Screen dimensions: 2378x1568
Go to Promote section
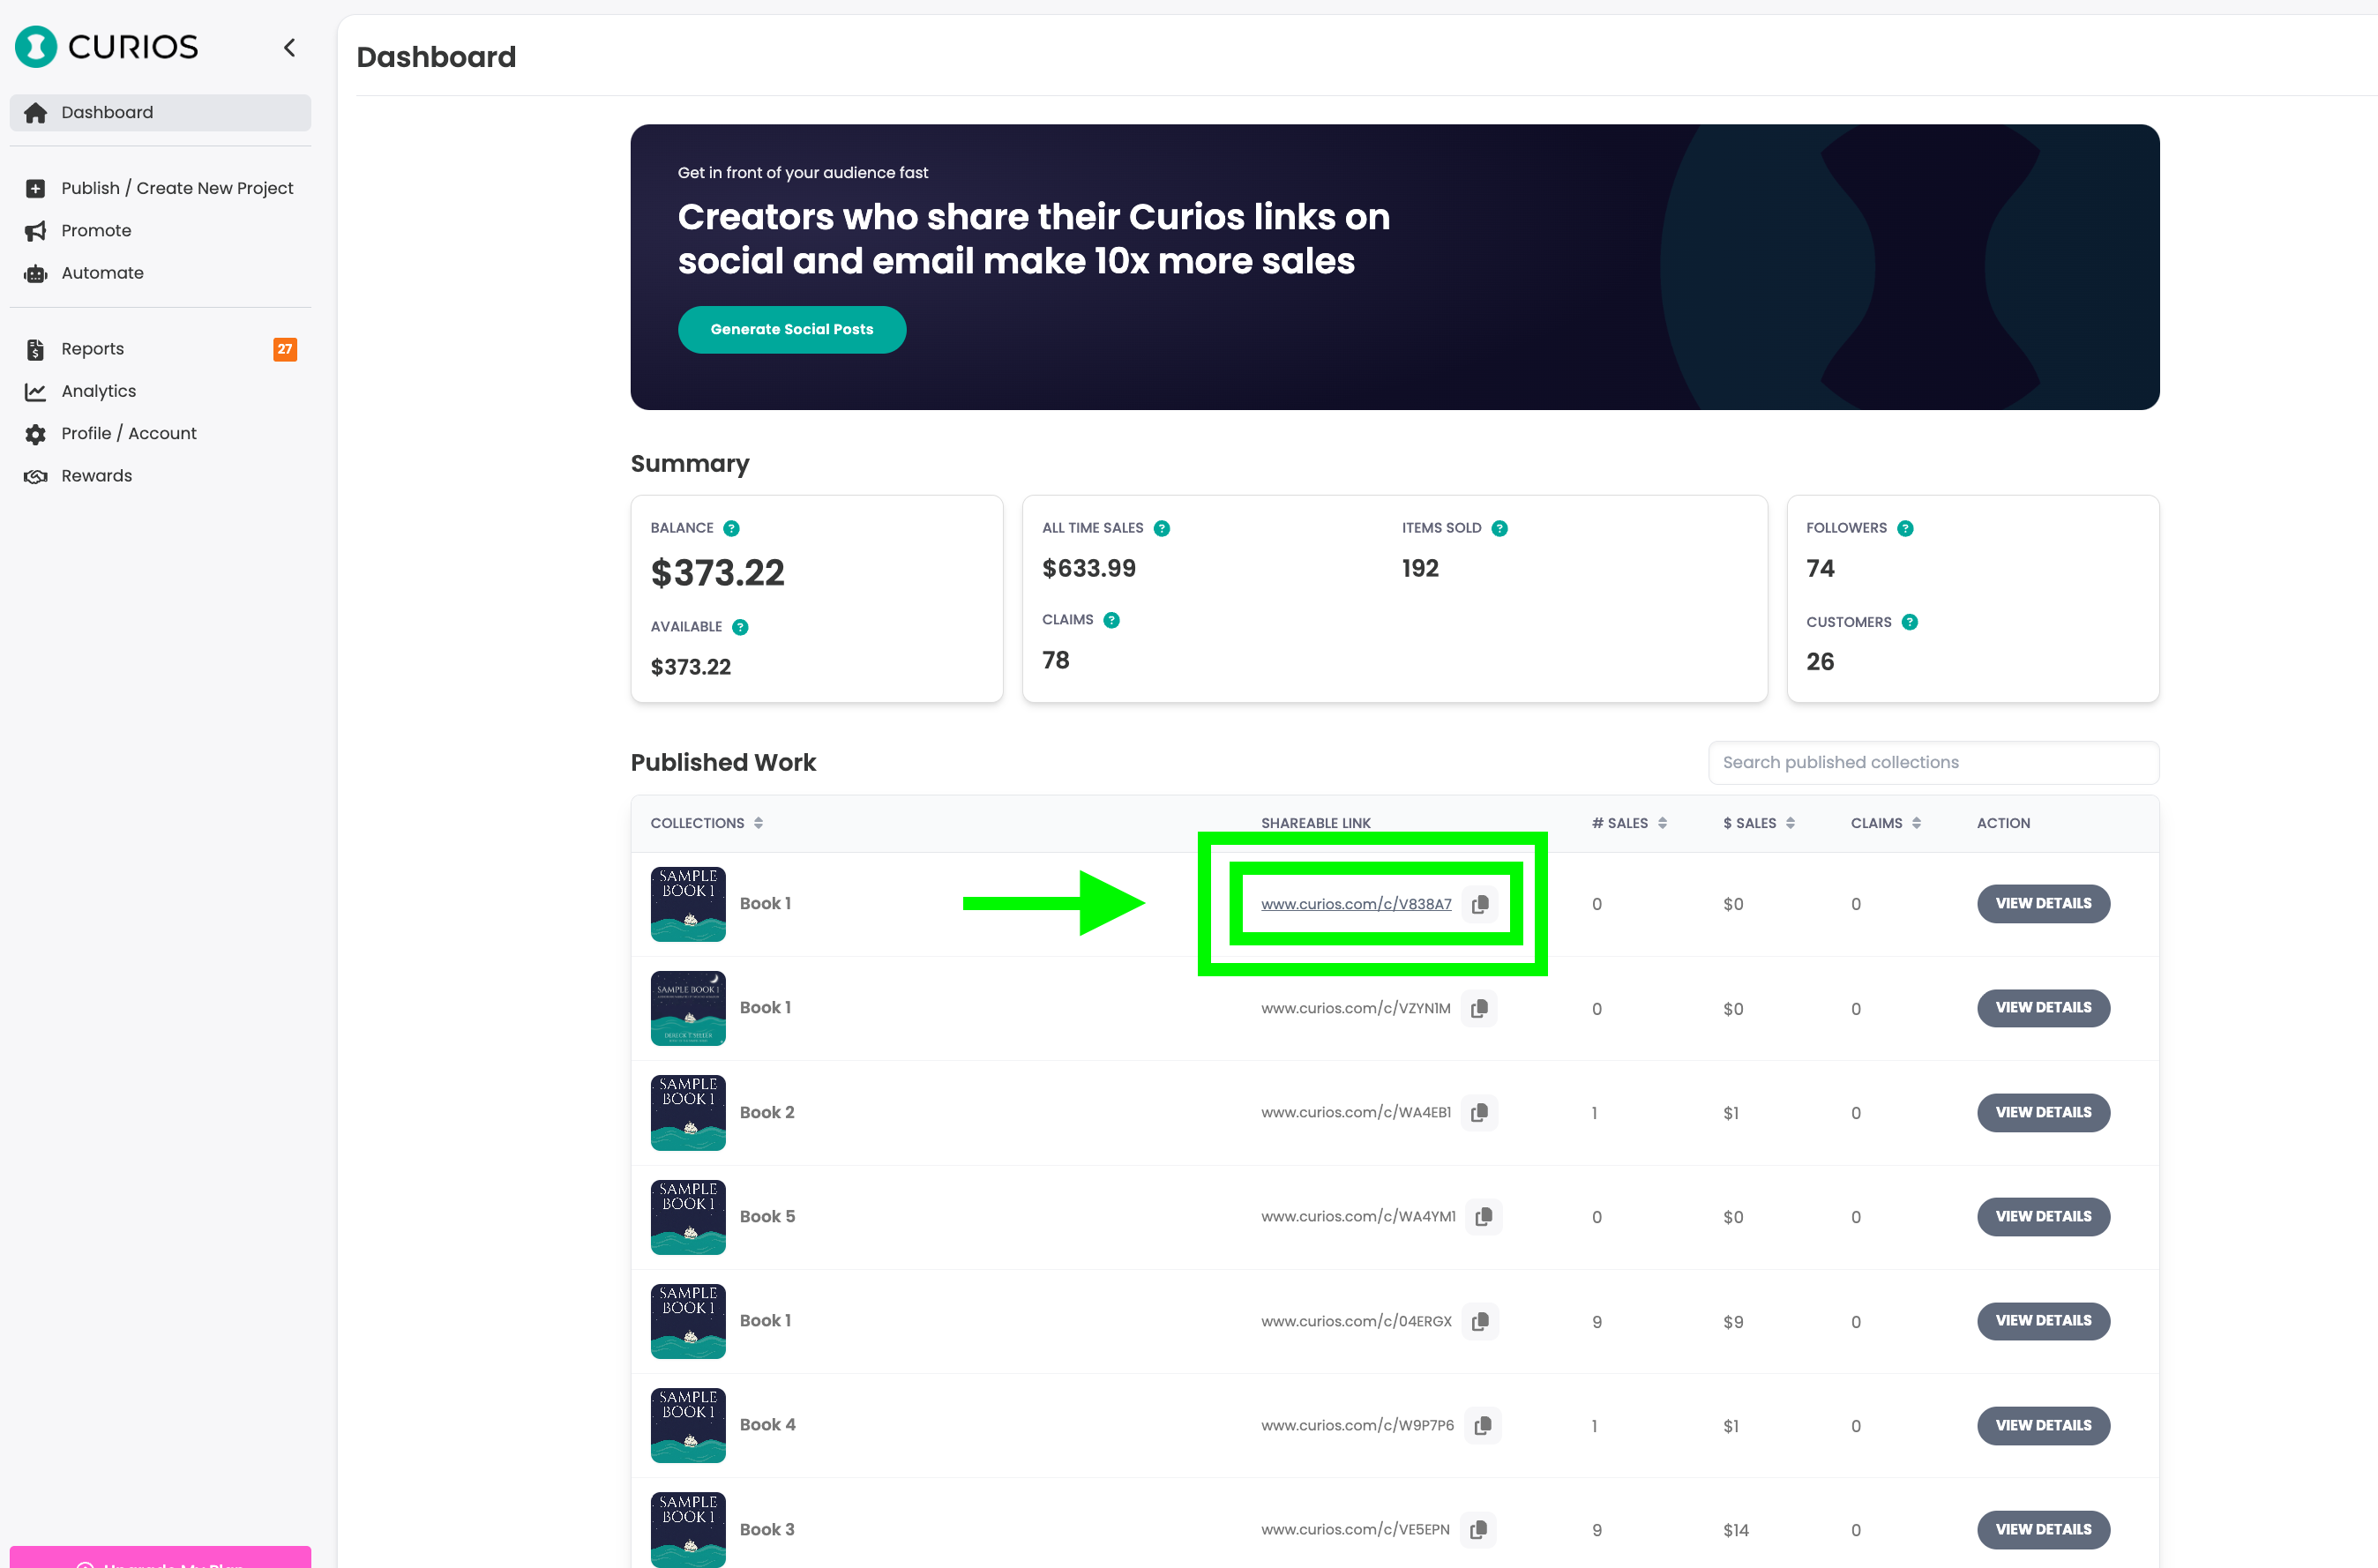(x=160, y=231)
